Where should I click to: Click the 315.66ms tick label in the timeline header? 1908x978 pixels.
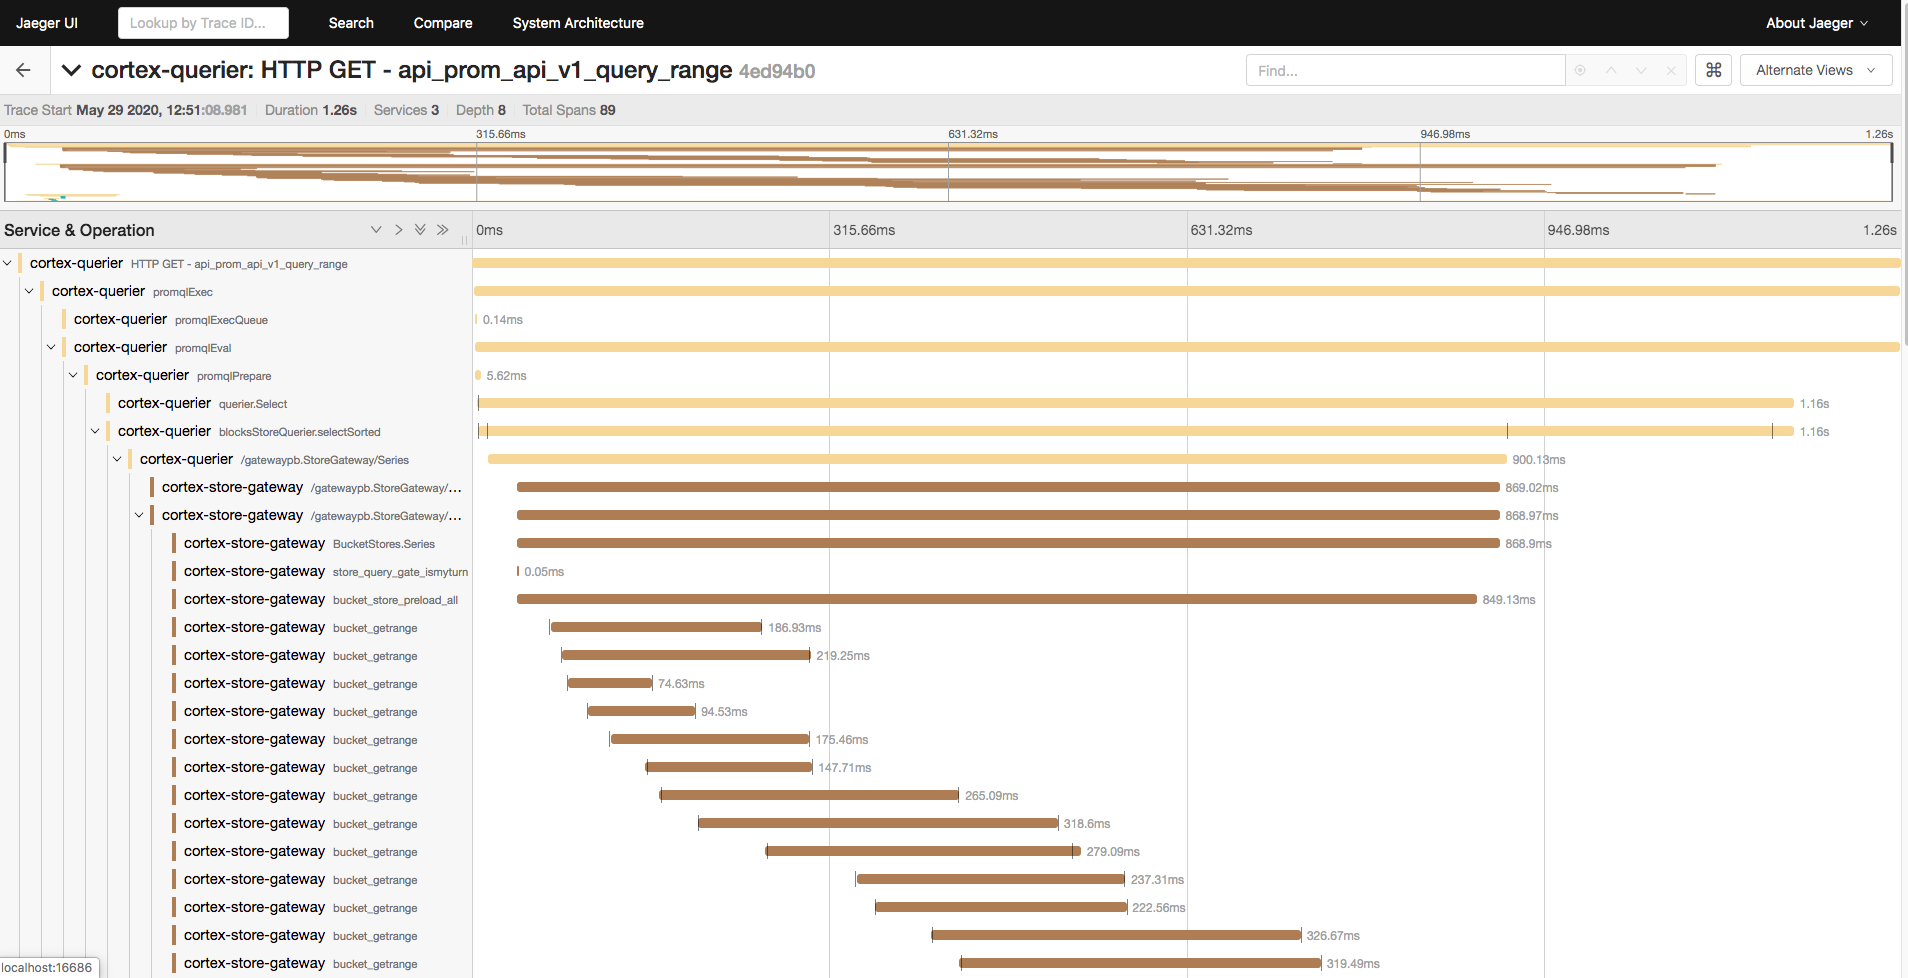point(864,230)
